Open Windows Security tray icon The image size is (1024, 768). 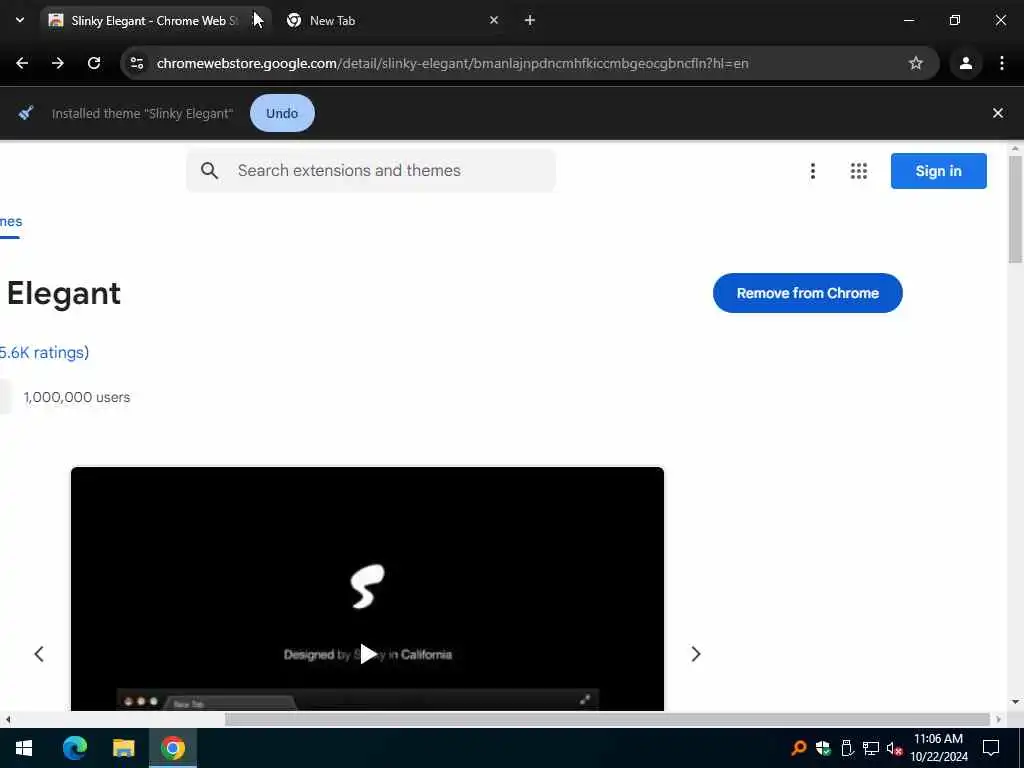pyautogui.click(x=823, y=748)
